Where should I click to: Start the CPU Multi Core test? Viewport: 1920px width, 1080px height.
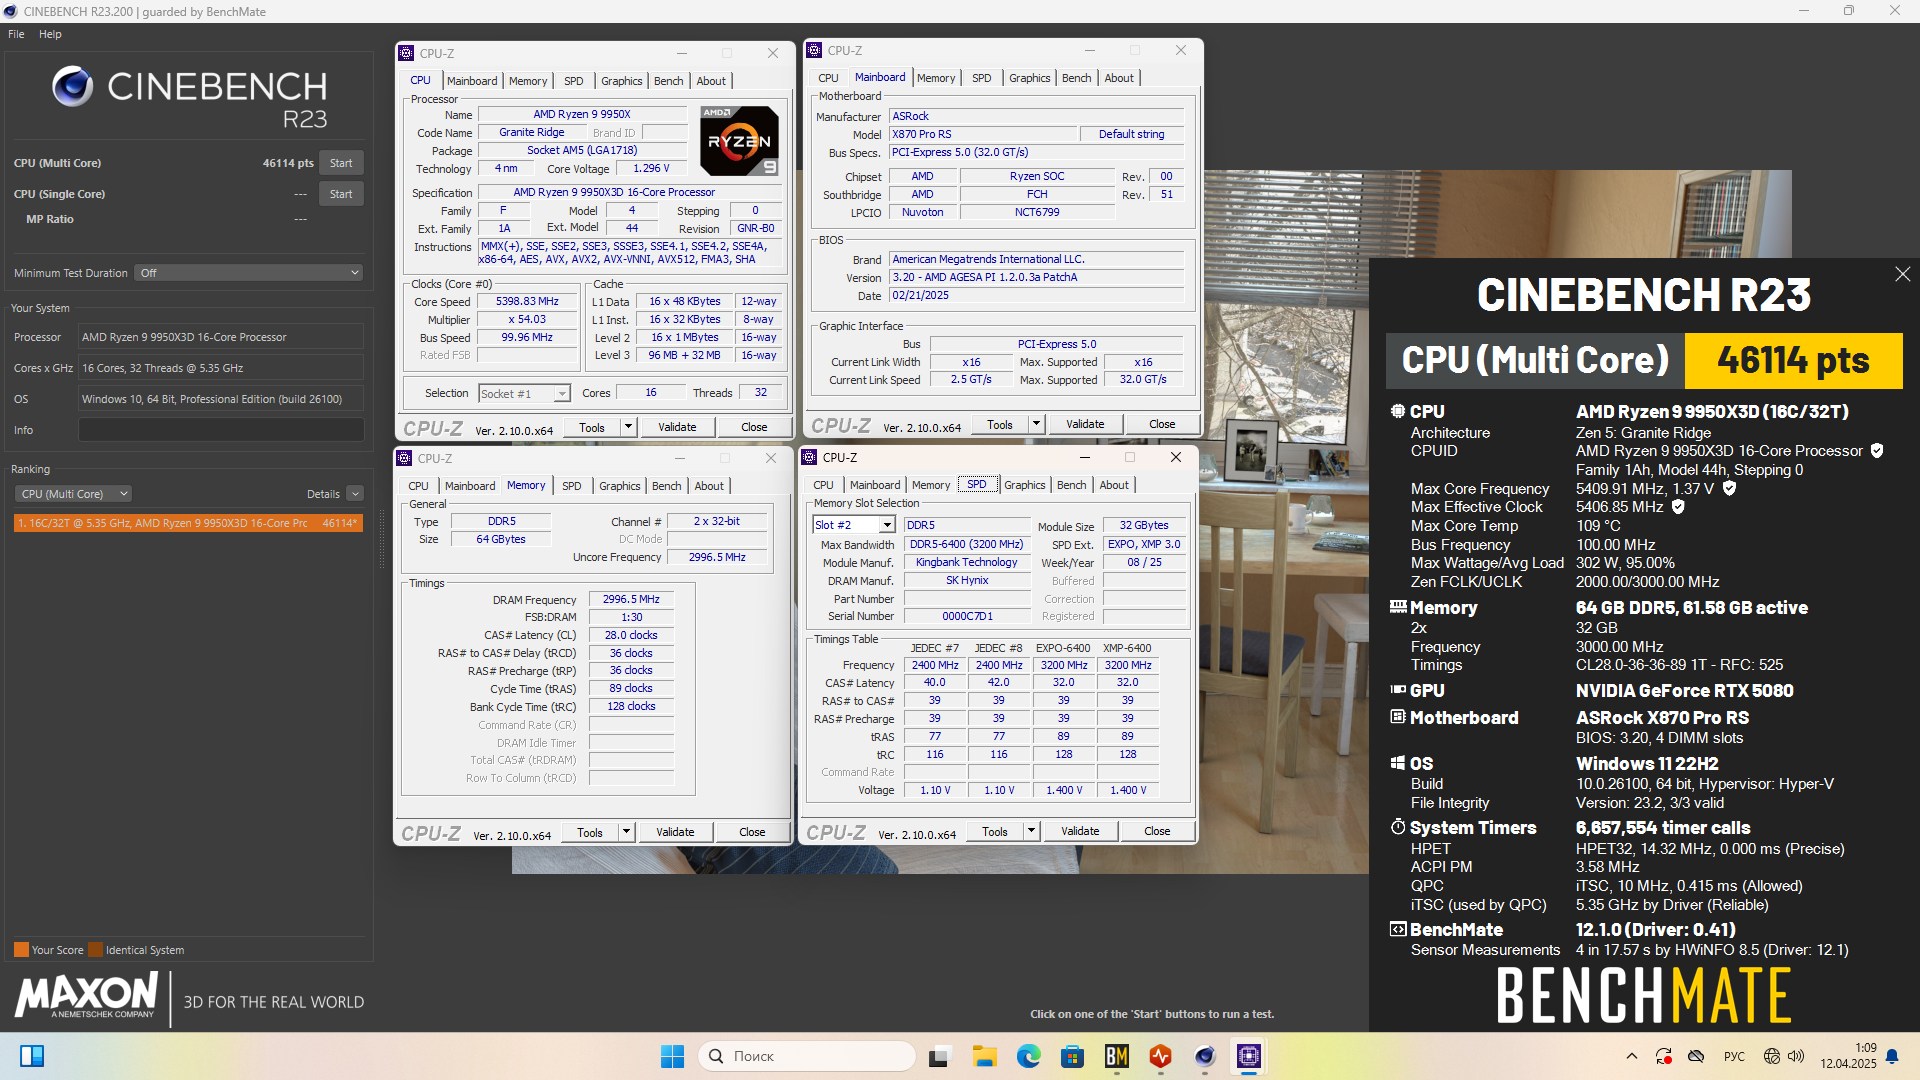coord(341,163)
